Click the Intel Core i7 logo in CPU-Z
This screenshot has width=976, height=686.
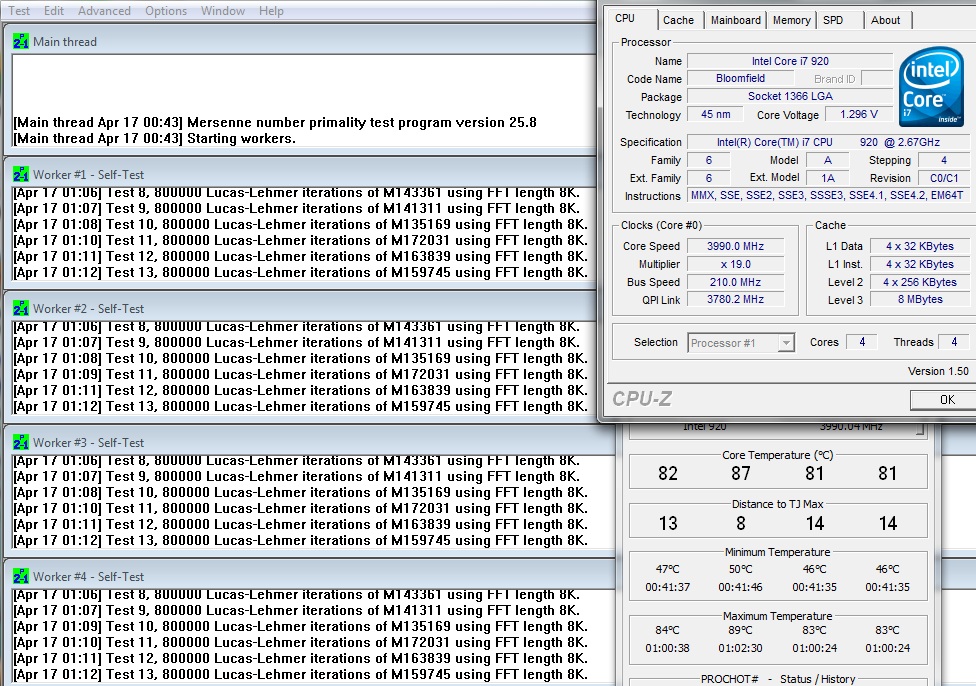click(931, 87)
